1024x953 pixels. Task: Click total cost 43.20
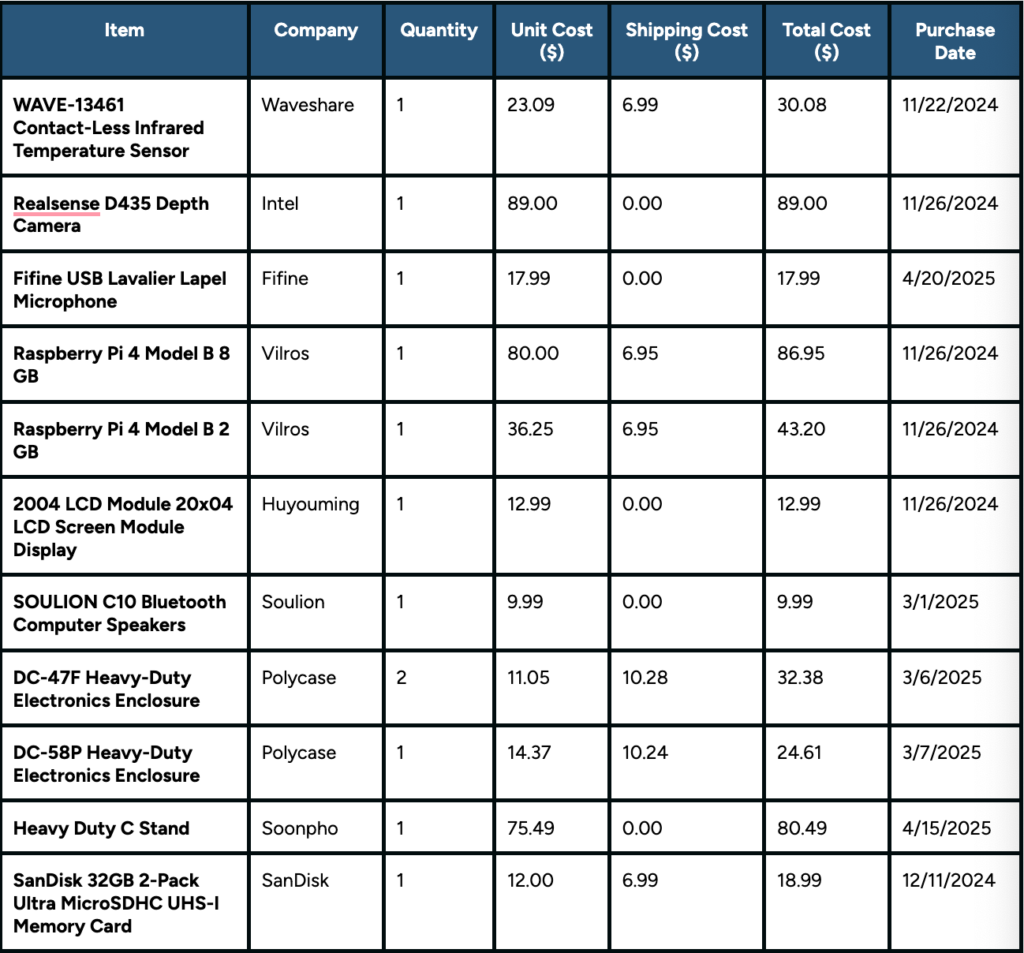point(827,440)
